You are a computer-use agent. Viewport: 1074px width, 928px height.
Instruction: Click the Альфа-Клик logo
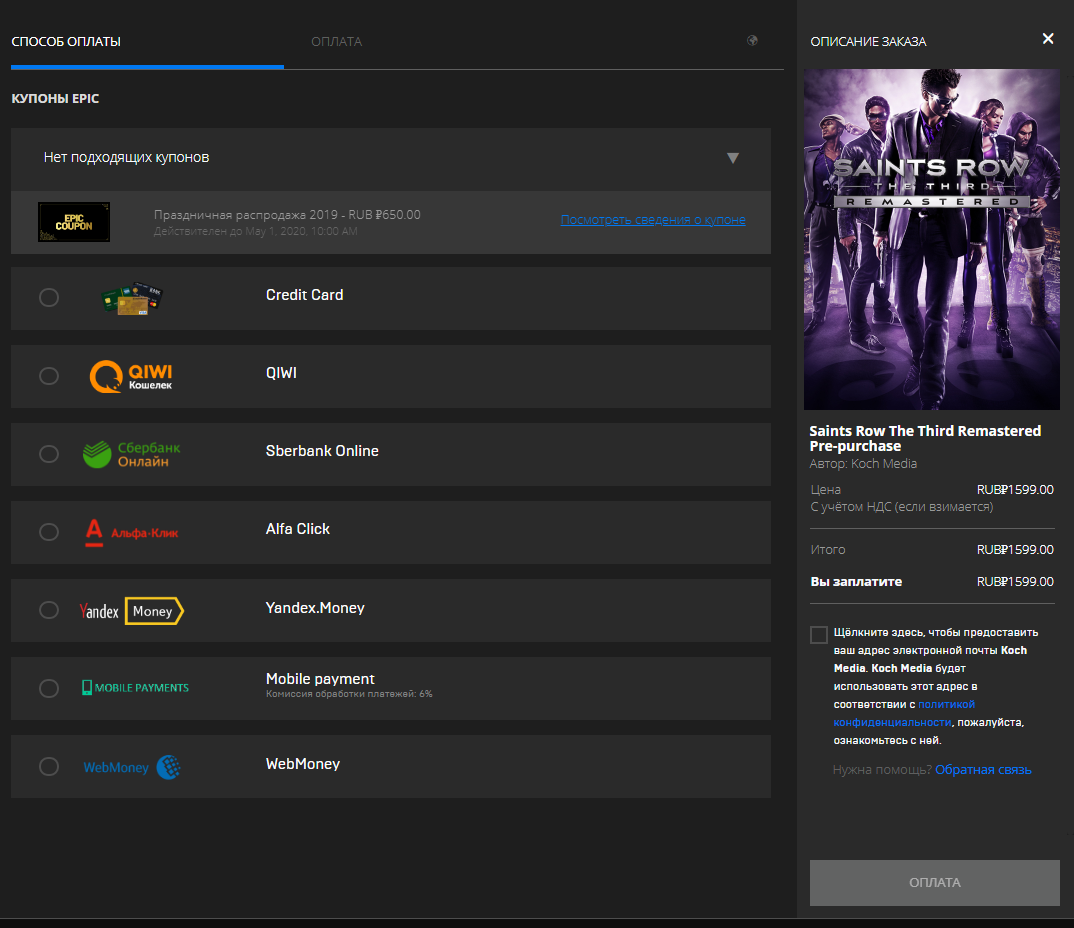click(131, 532)
